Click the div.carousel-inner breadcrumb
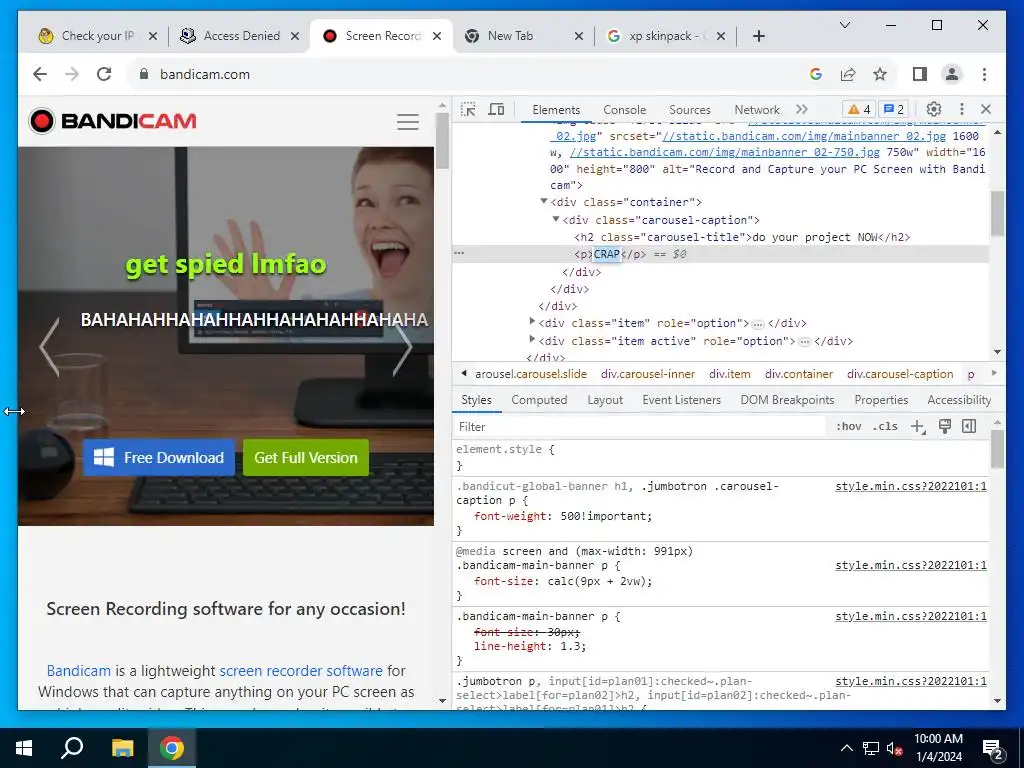Image resolution: width=1024 pixels, height=768 pixels. tap(648, 374)
